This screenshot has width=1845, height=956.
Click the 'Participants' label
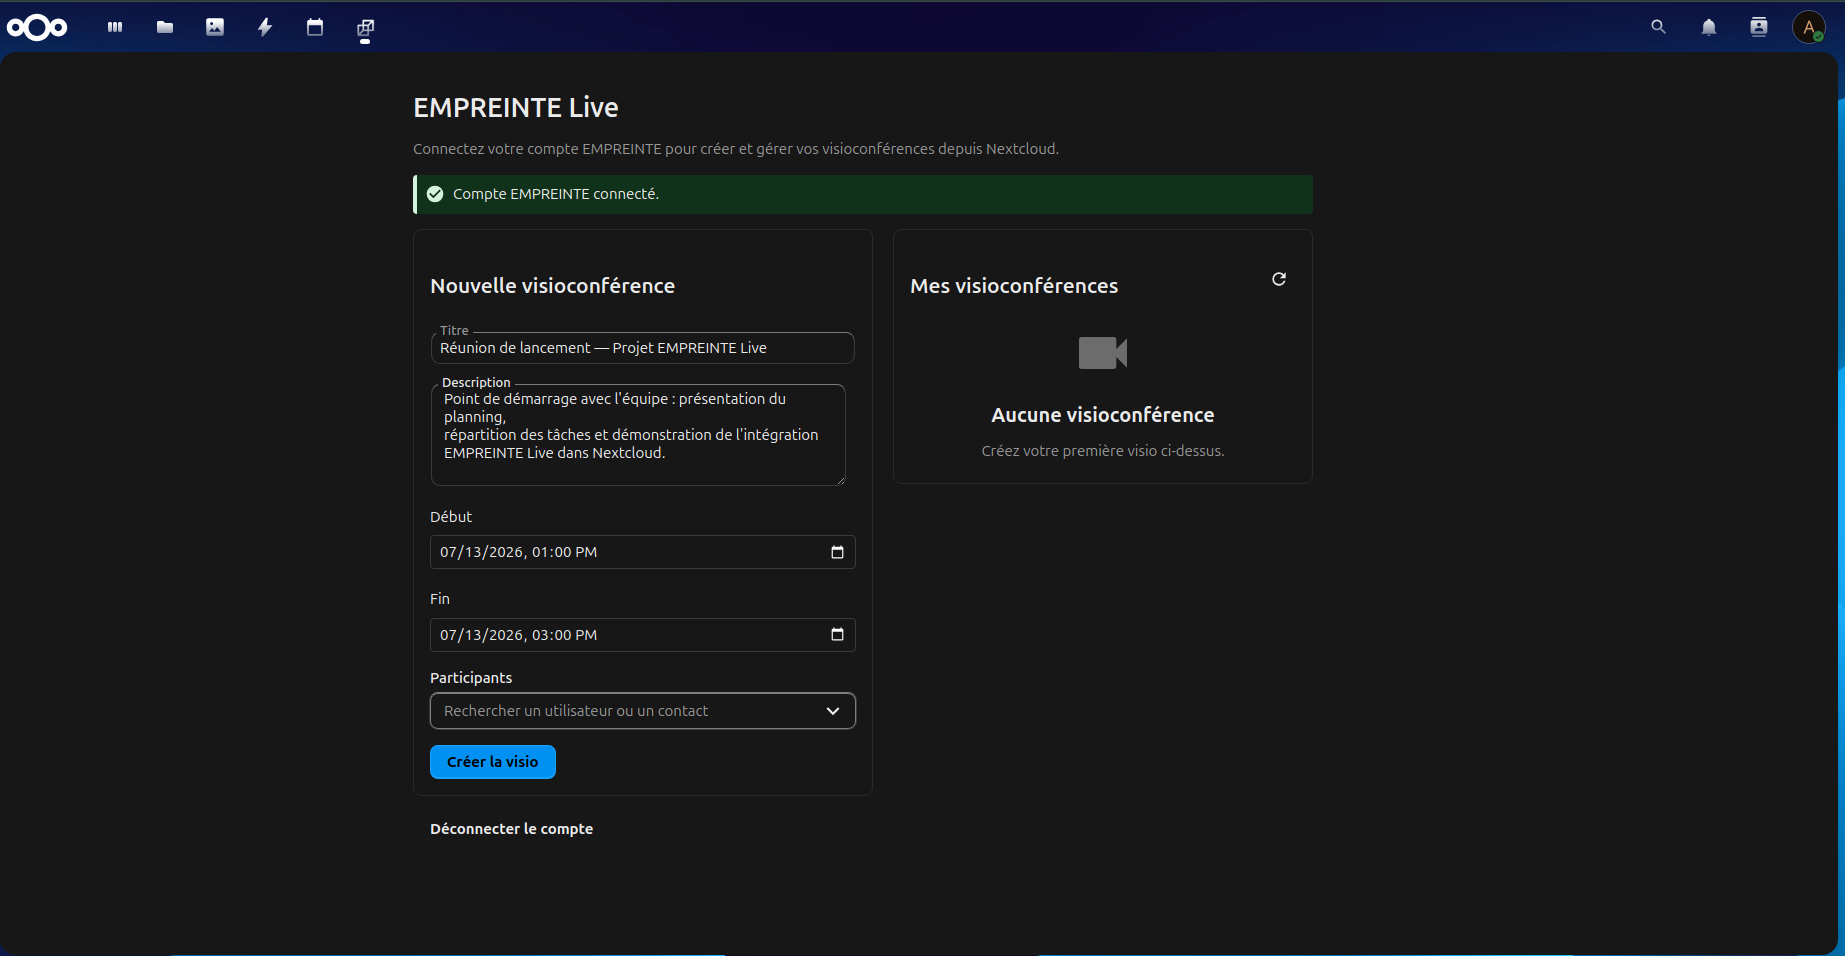click(x=471, y=678)
